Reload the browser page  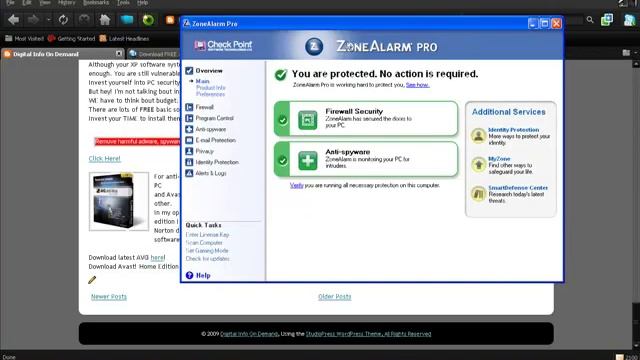click(x=63, y=19)
